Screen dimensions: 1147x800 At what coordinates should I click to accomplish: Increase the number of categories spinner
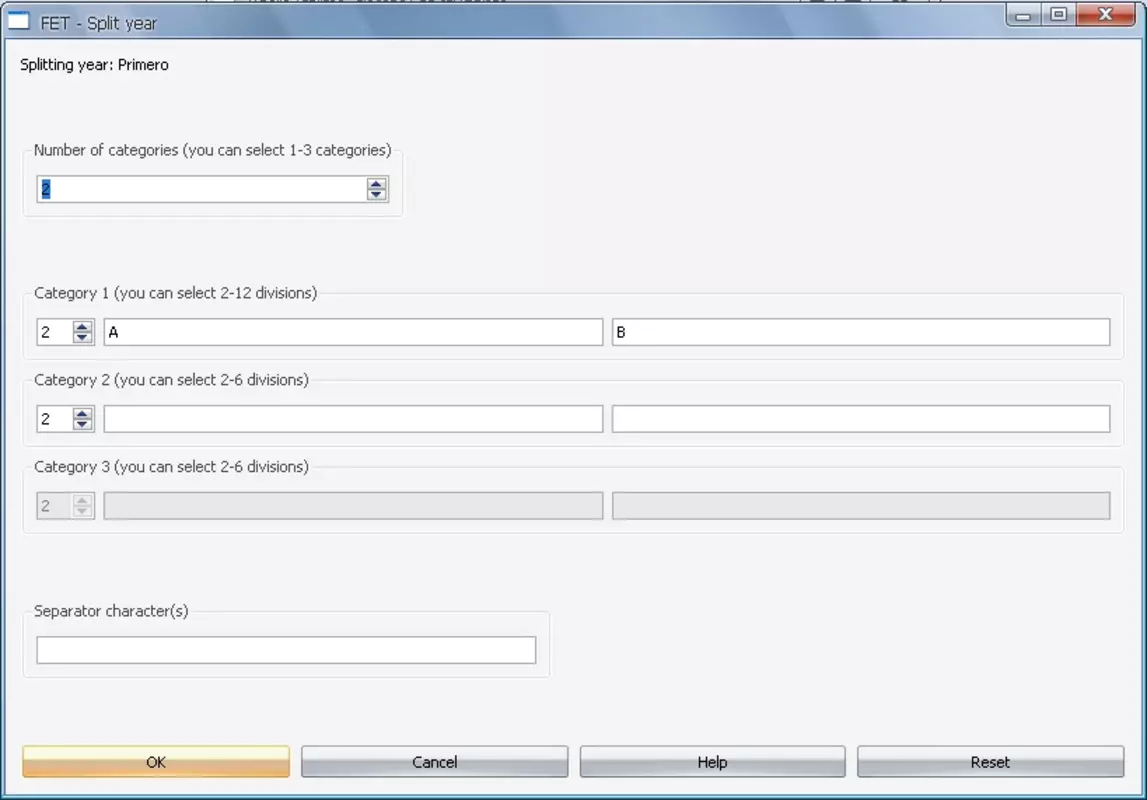(377, 184)
